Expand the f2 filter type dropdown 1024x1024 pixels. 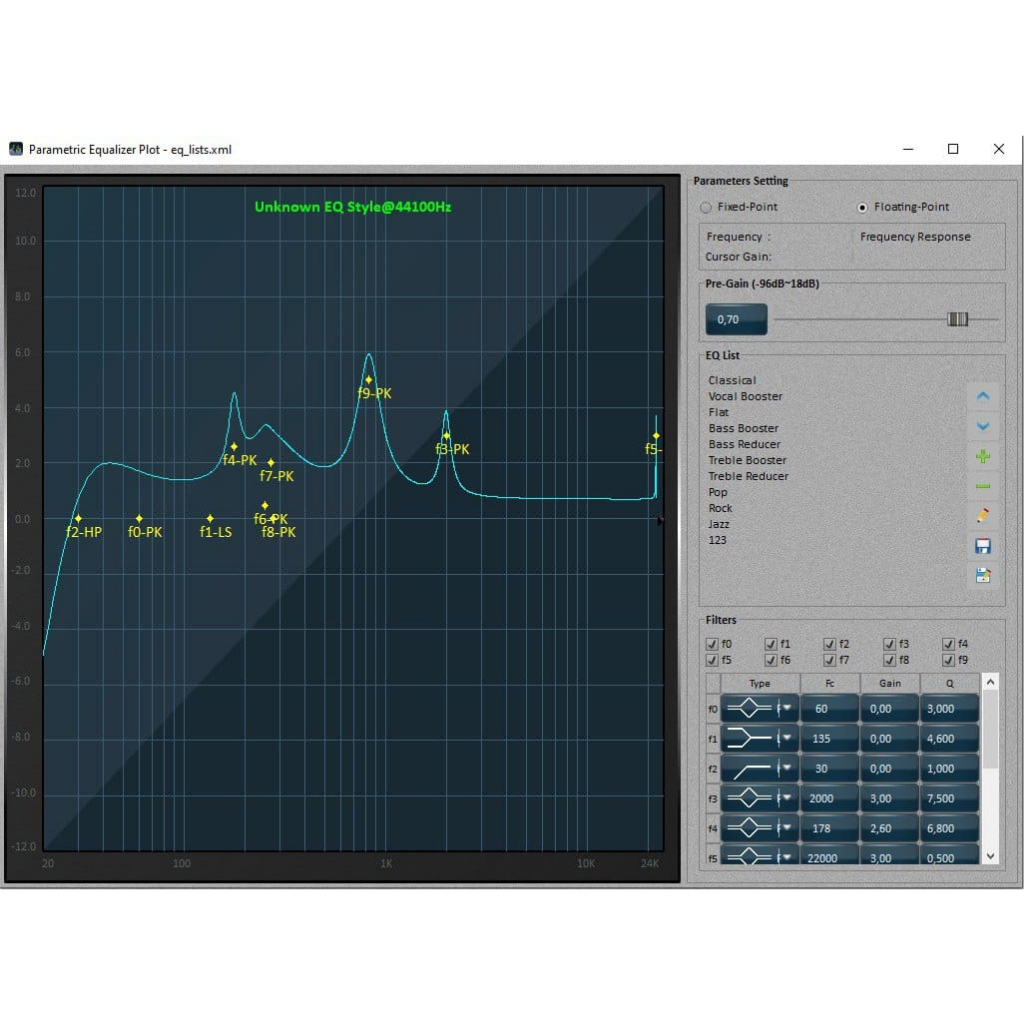788,769
